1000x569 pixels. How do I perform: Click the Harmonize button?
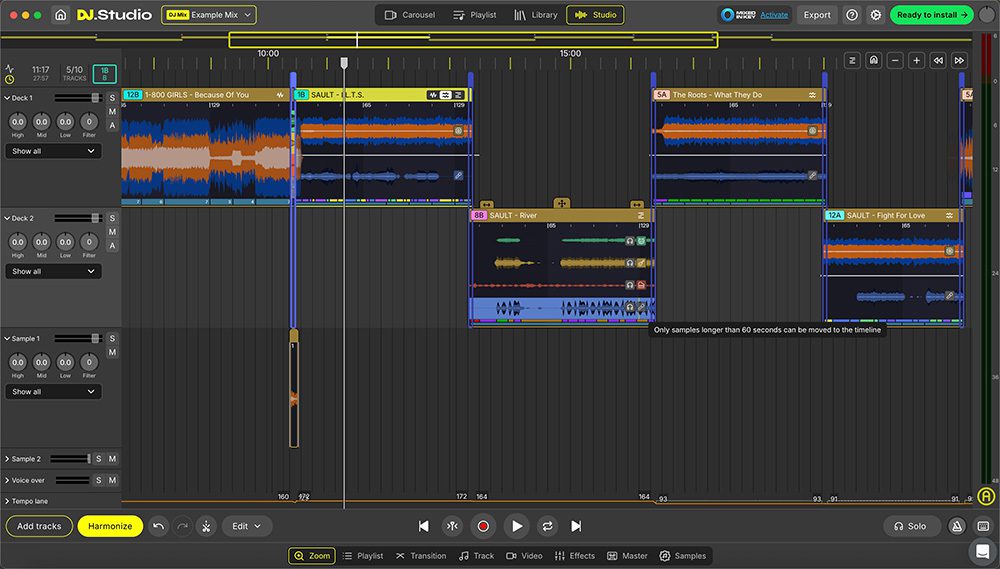(x=110, y=526)
